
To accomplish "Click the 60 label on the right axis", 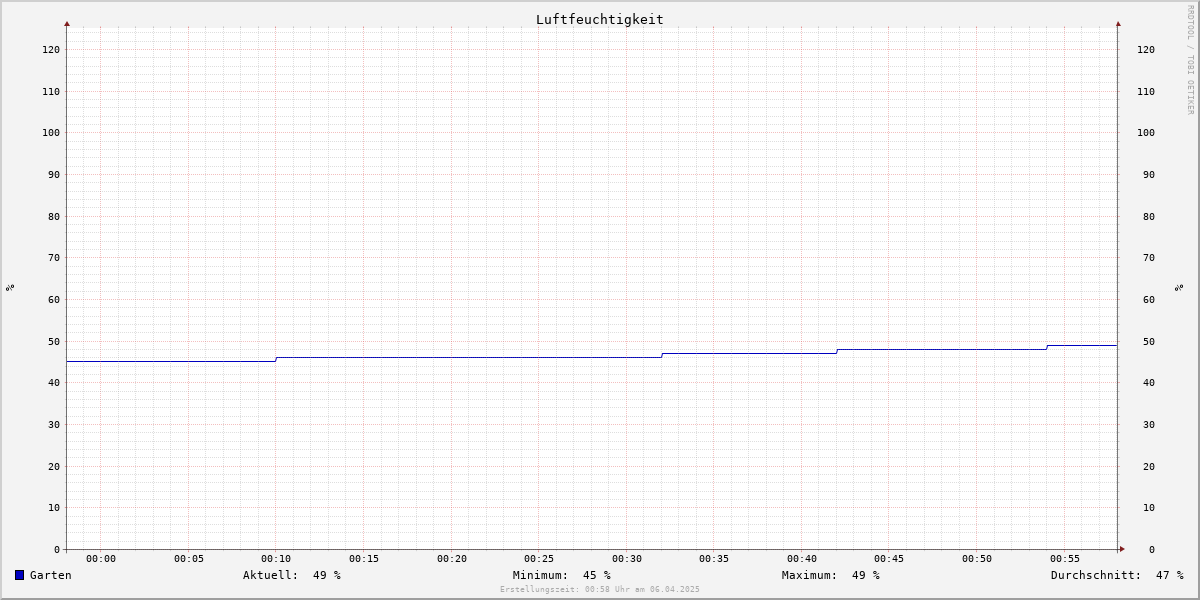I will tap(1149, 300).
